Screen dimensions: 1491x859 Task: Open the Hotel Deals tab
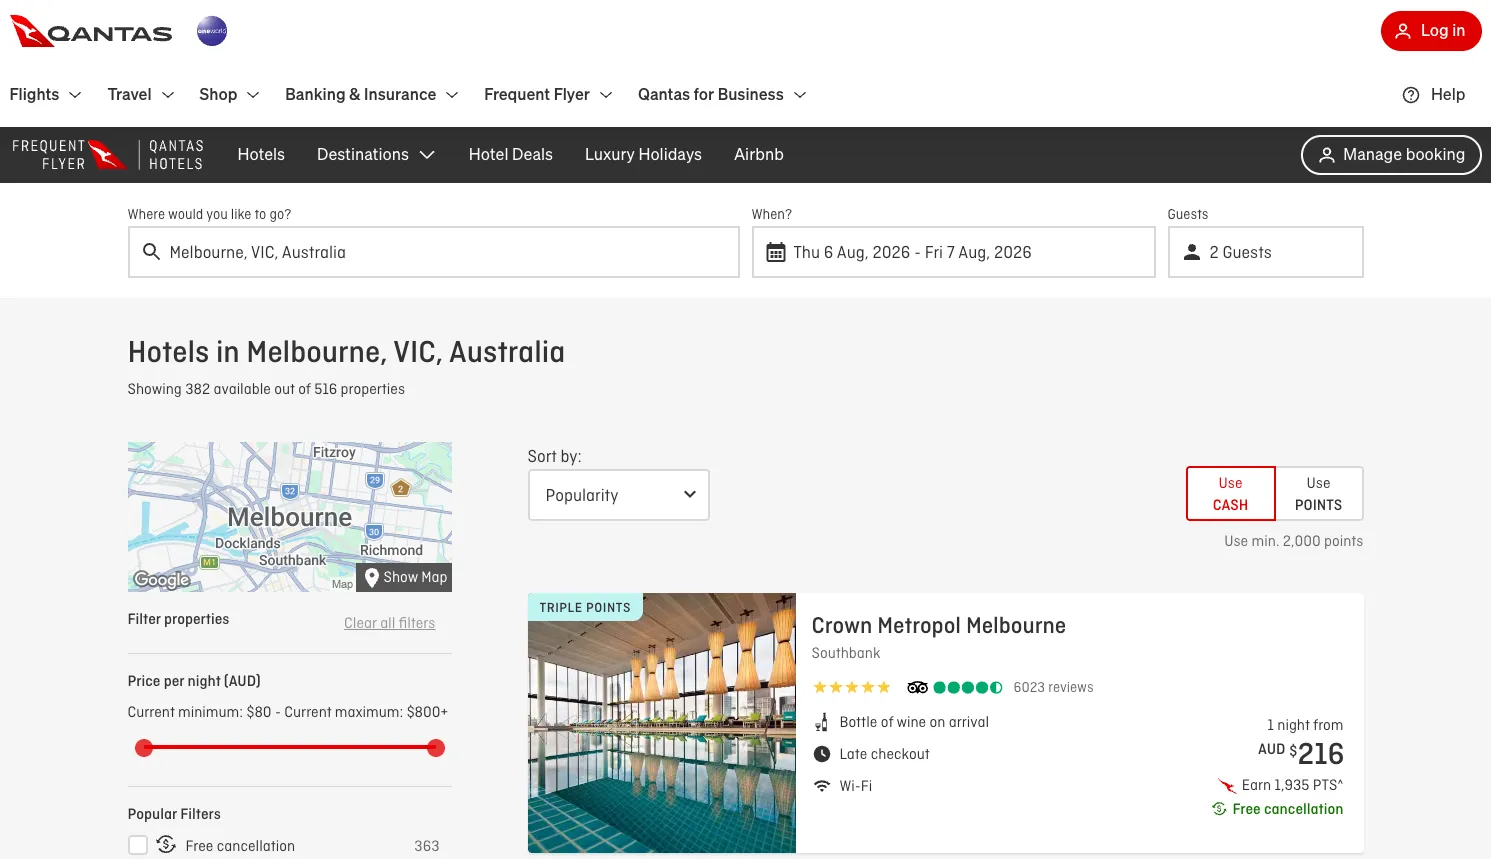pos(511,155)
